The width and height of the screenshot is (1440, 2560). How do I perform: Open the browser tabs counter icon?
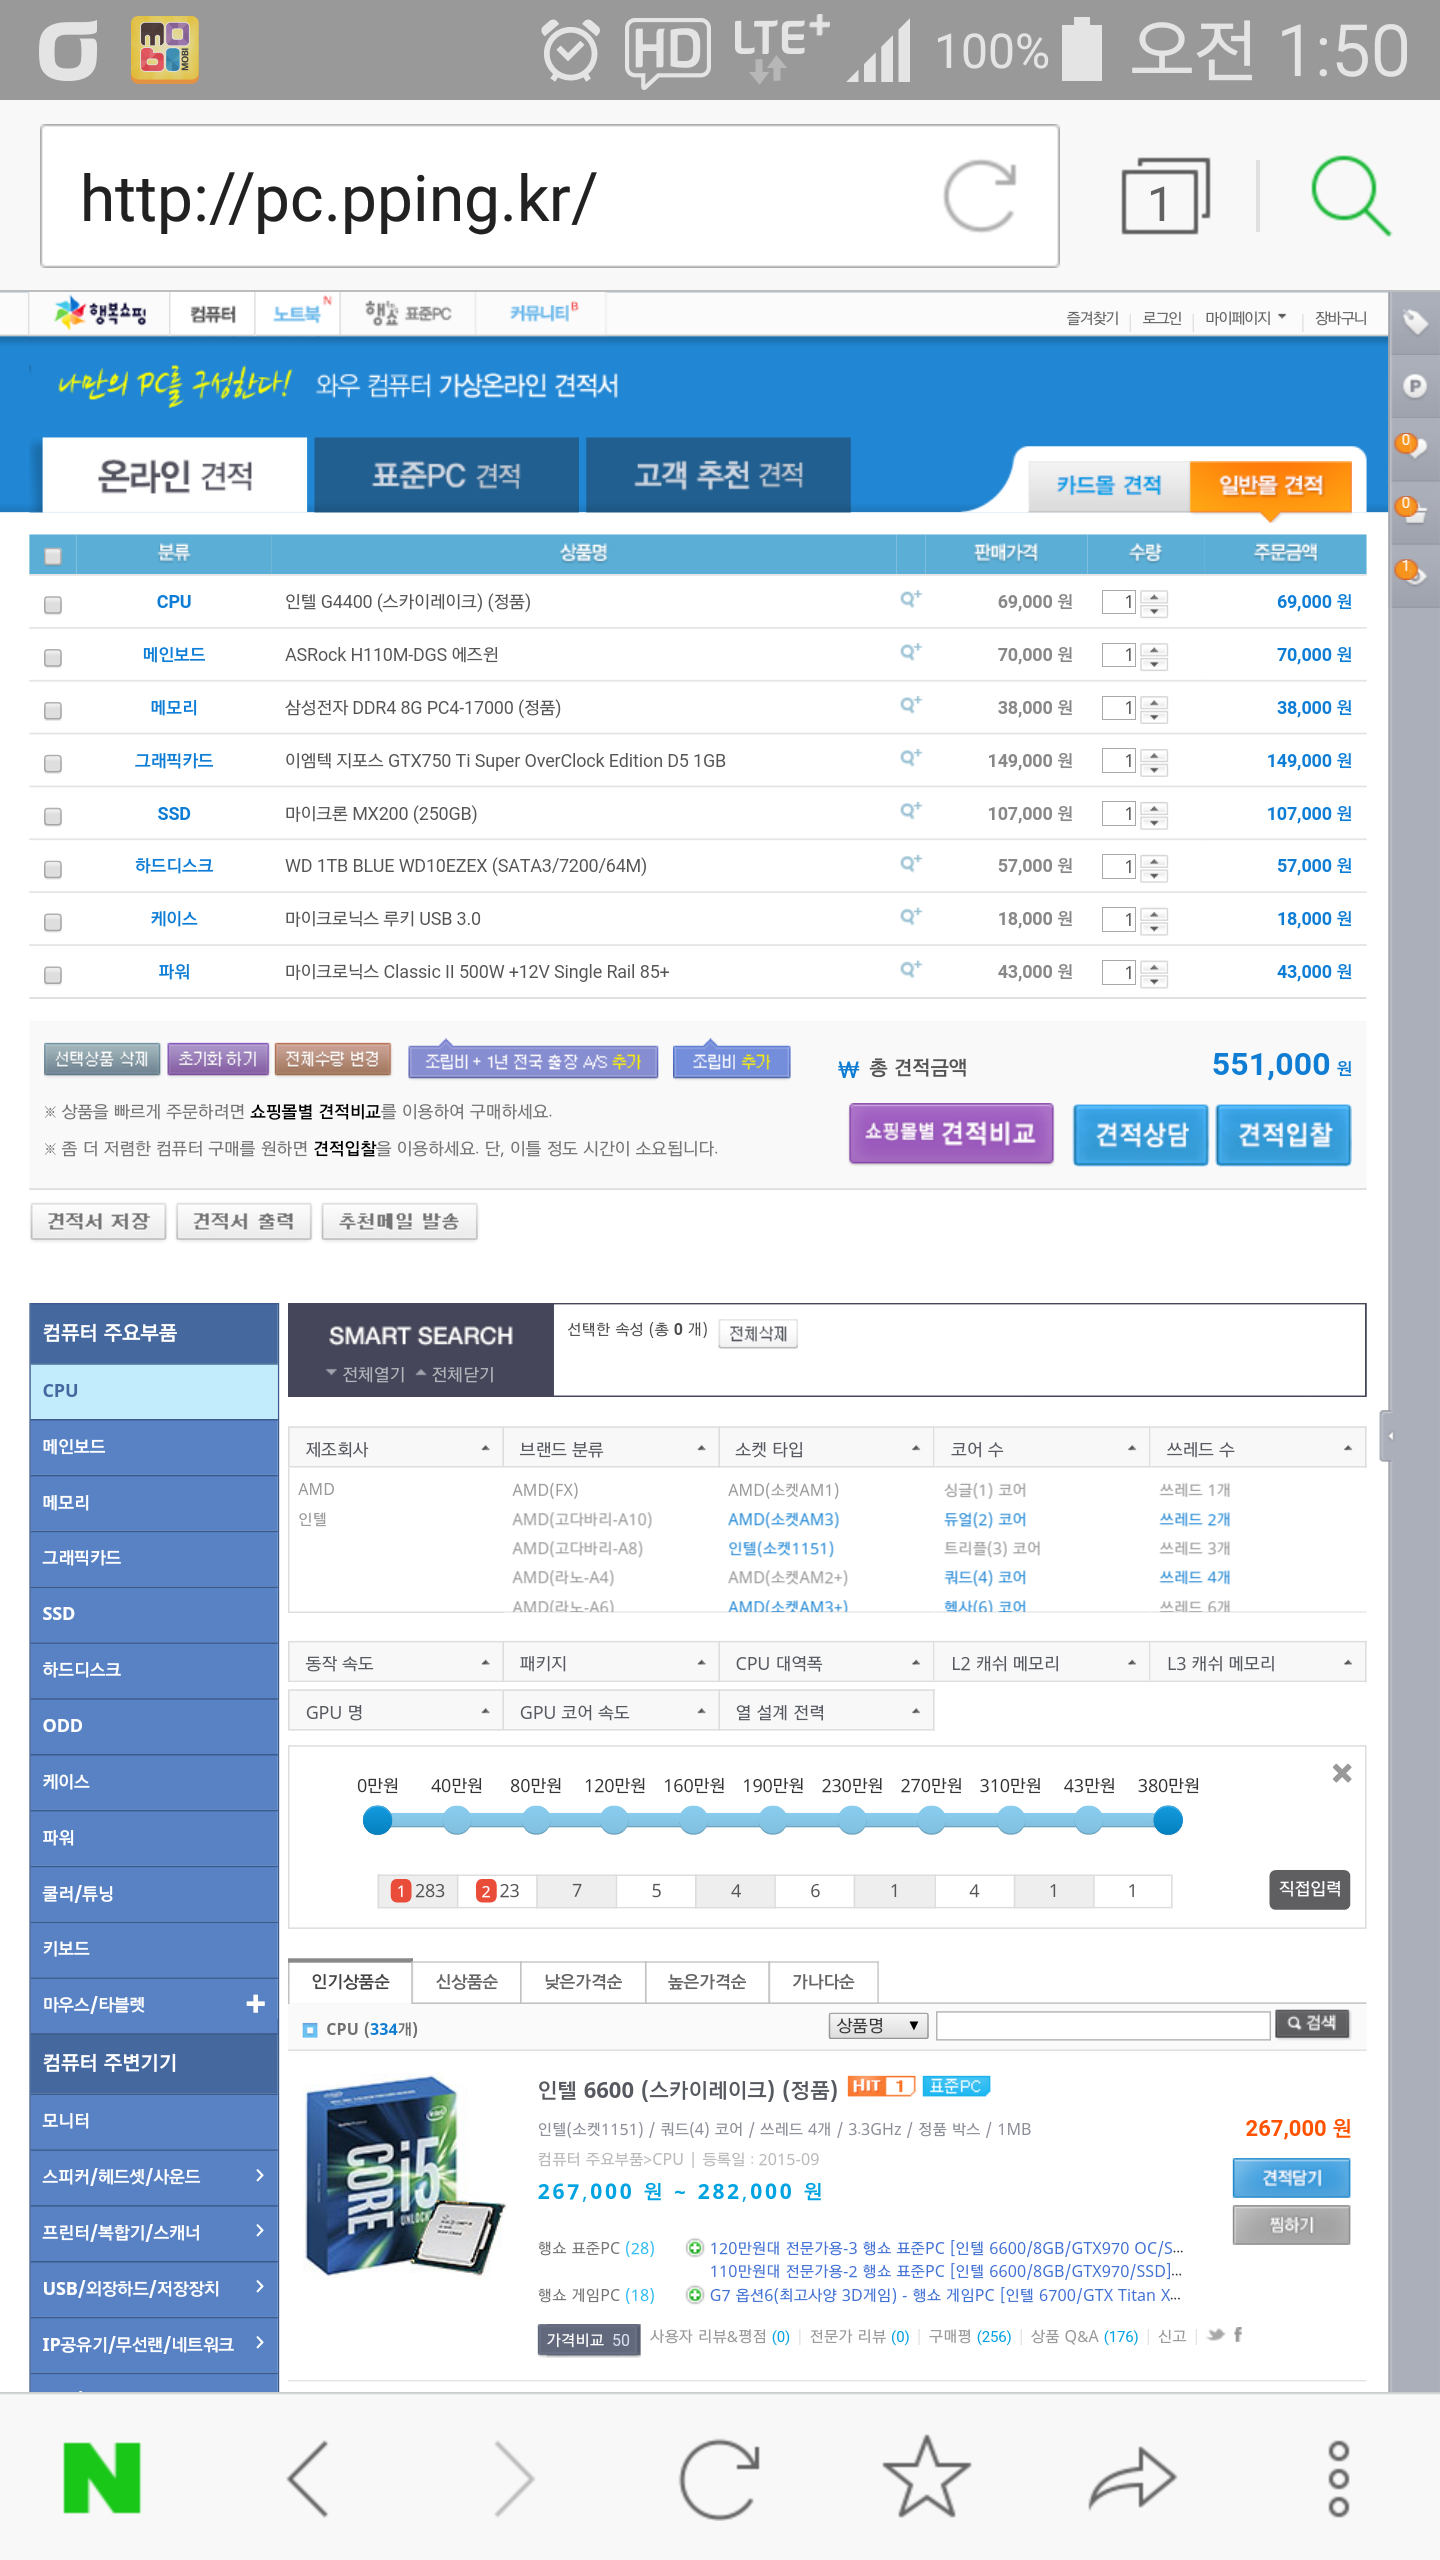1164,196
